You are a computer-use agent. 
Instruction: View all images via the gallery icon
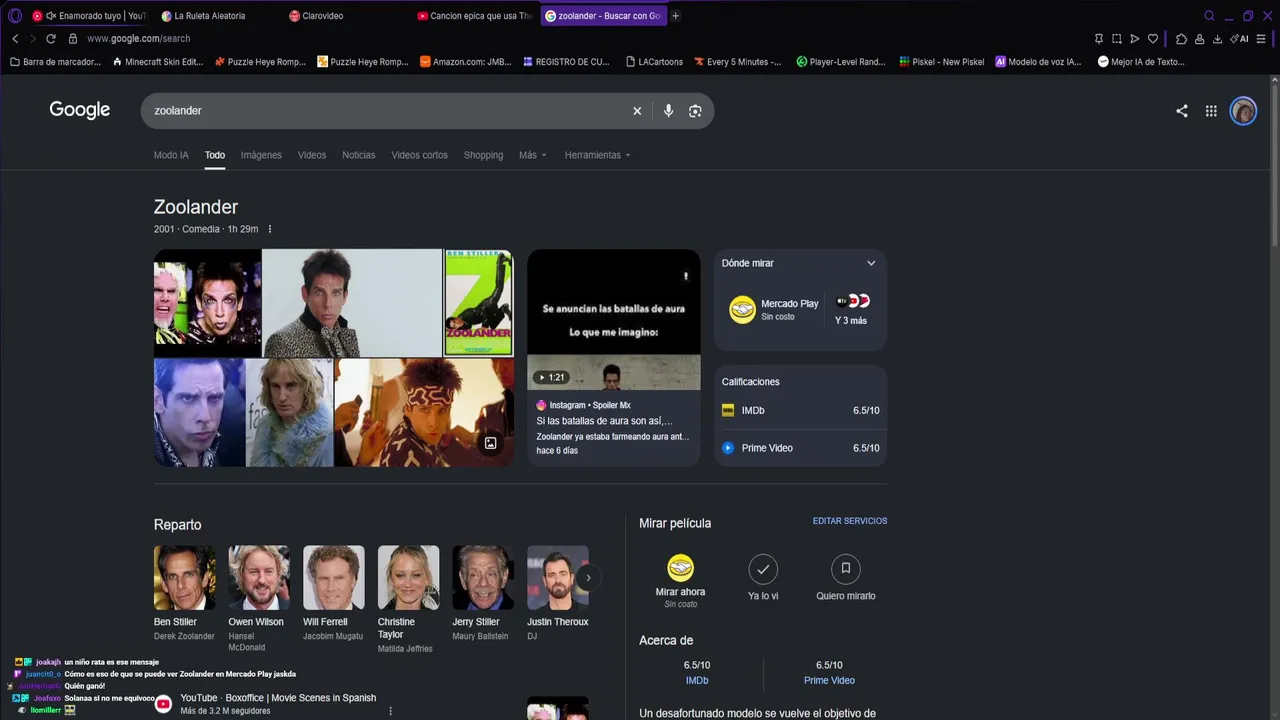pos(490,443)
